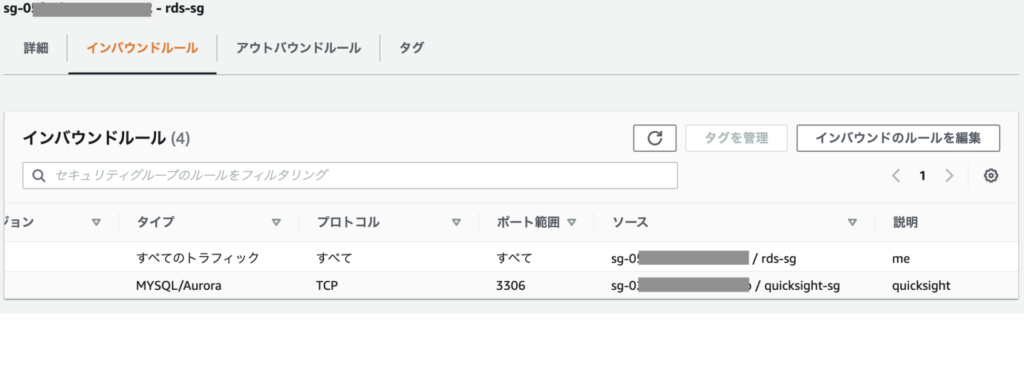Select page number 1 in pagination
Viewport: 1024px width, 365px height.
pos(923,176)
